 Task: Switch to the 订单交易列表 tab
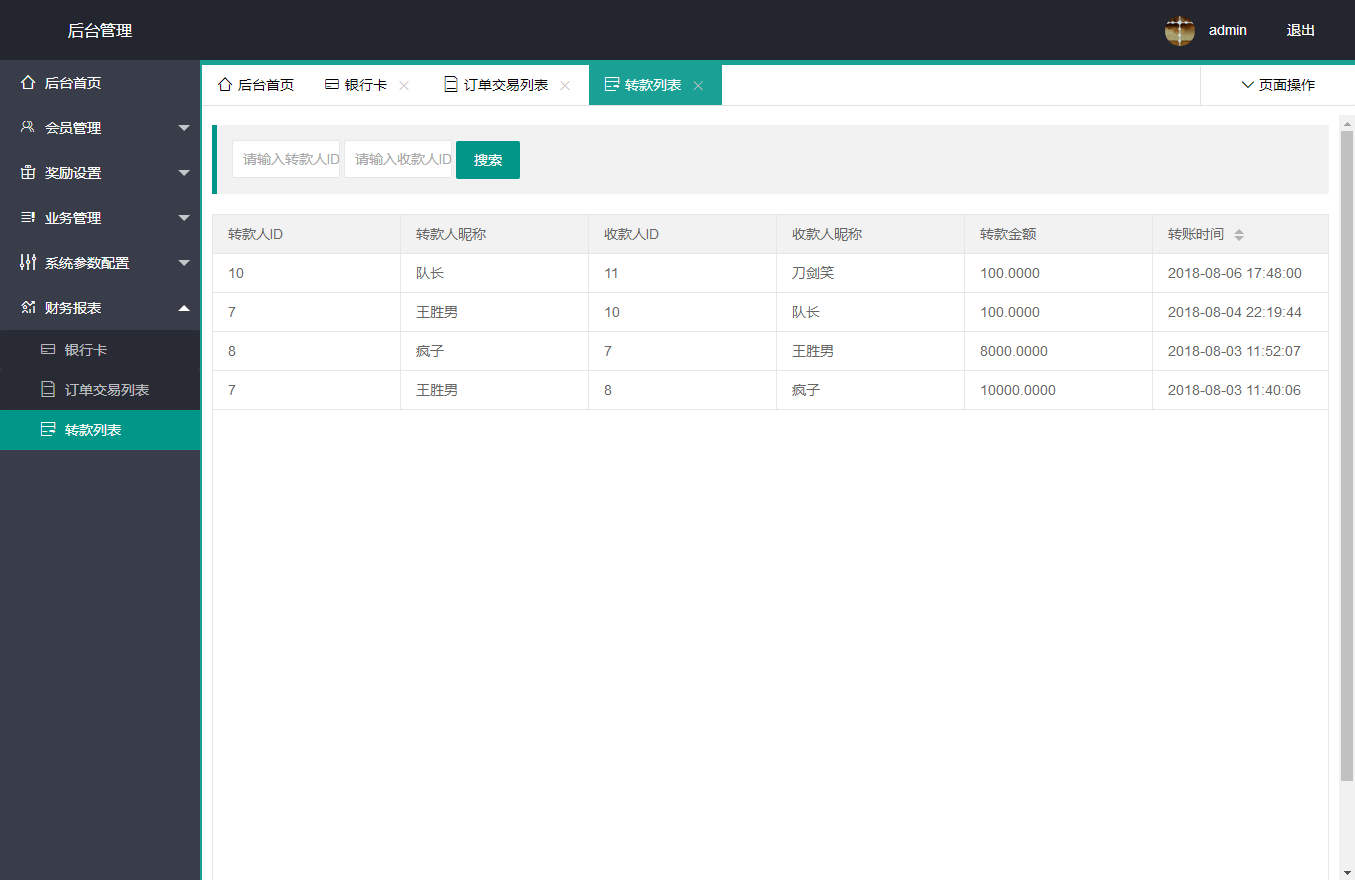pos(505,85)
